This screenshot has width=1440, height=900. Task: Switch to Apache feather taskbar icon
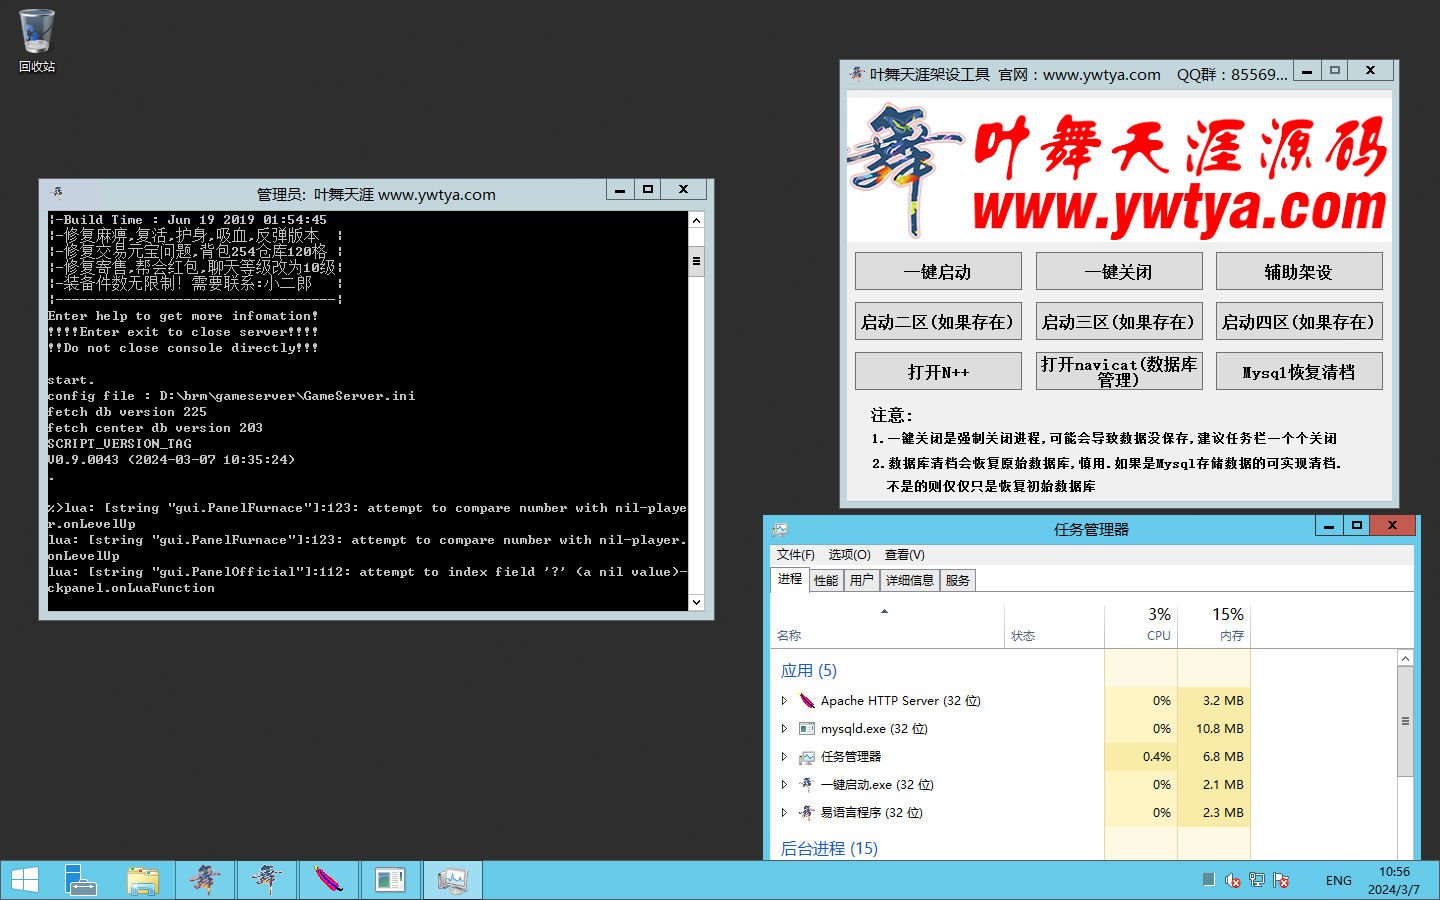tap(328, 880)
